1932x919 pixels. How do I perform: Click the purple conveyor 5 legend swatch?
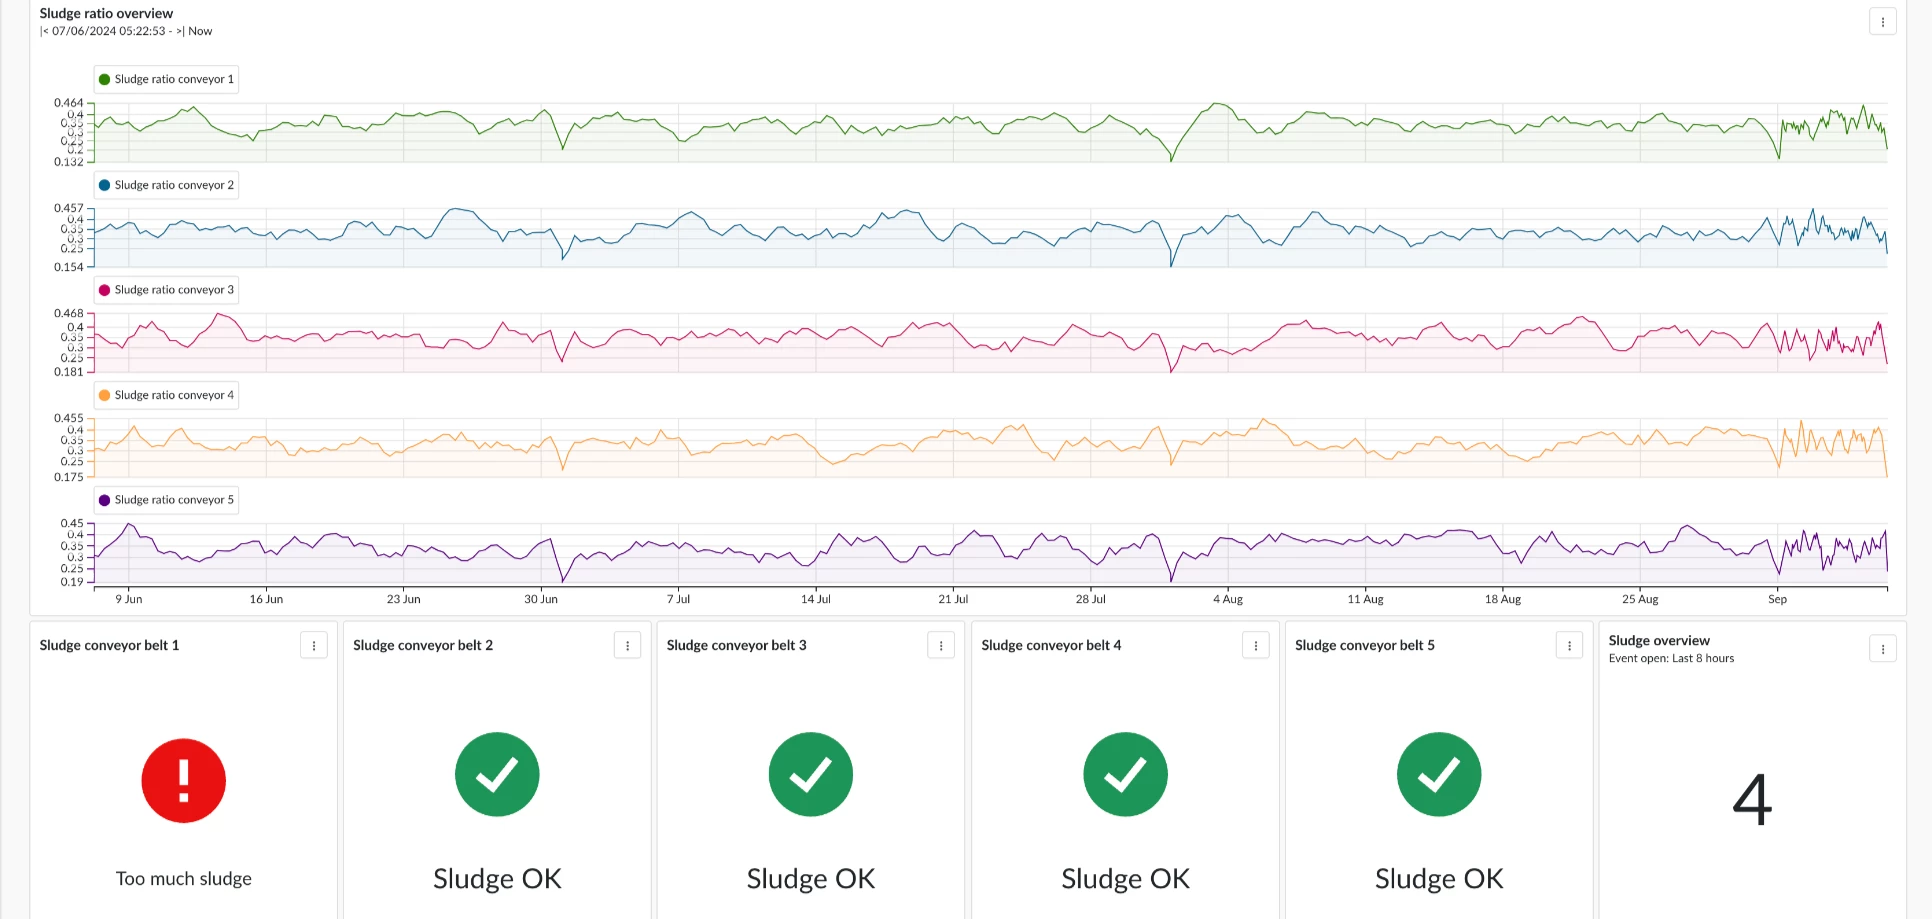pyautogui.click(x=105, y=500)
